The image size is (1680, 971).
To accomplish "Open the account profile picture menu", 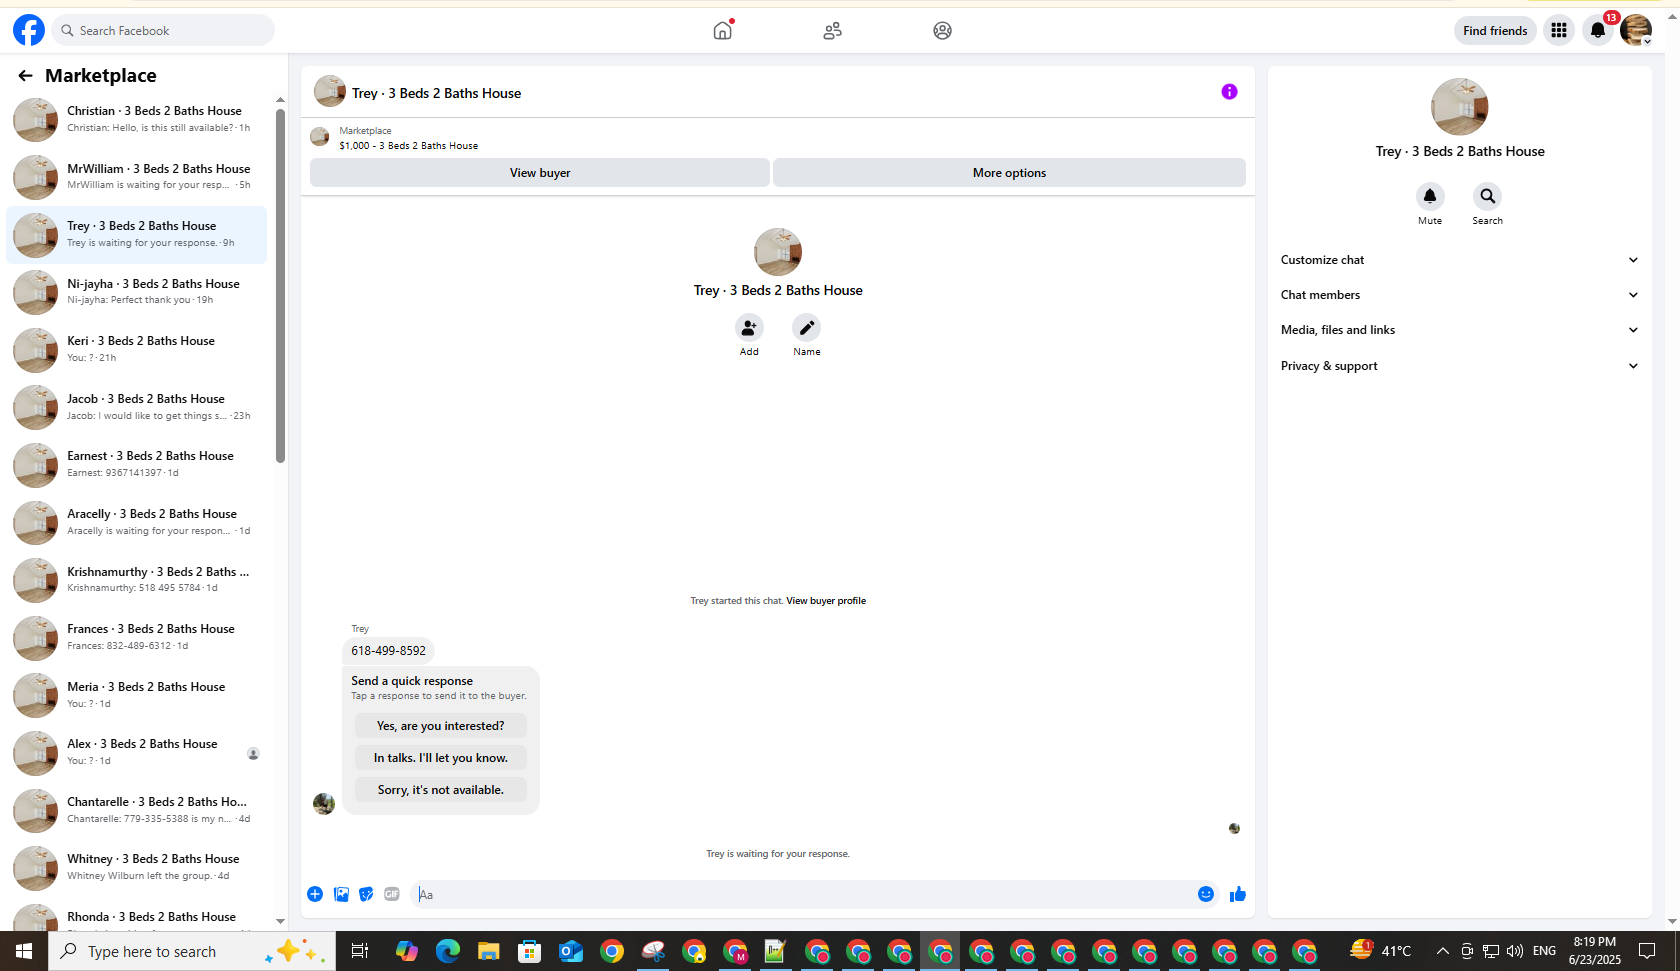I will [1636, 30].
